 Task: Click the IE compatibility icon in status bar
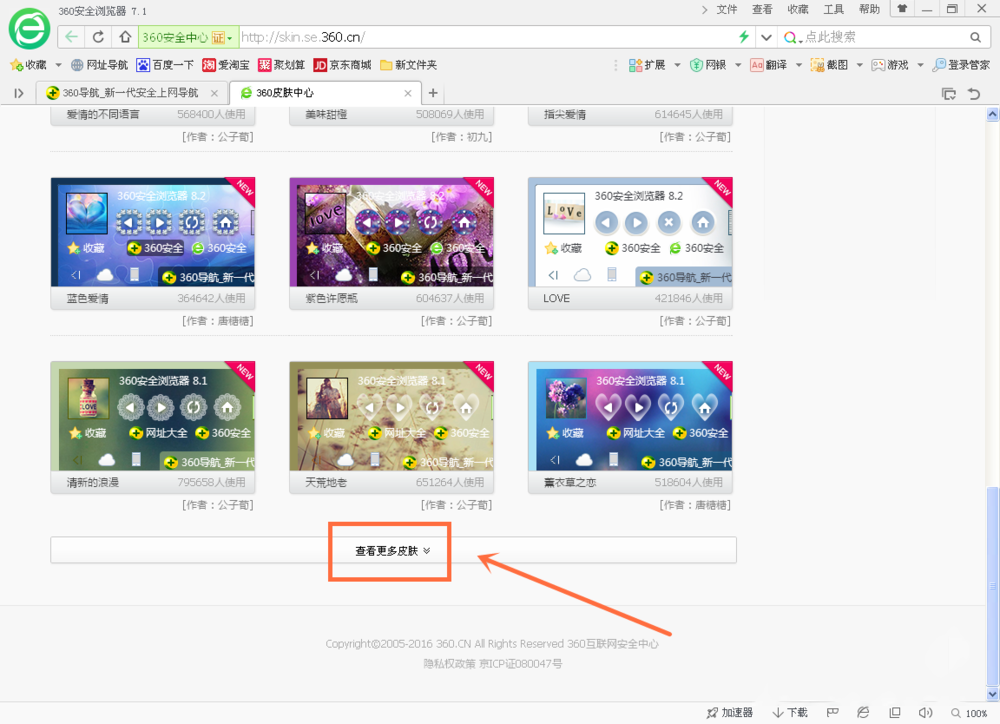(x=863, y=713)
